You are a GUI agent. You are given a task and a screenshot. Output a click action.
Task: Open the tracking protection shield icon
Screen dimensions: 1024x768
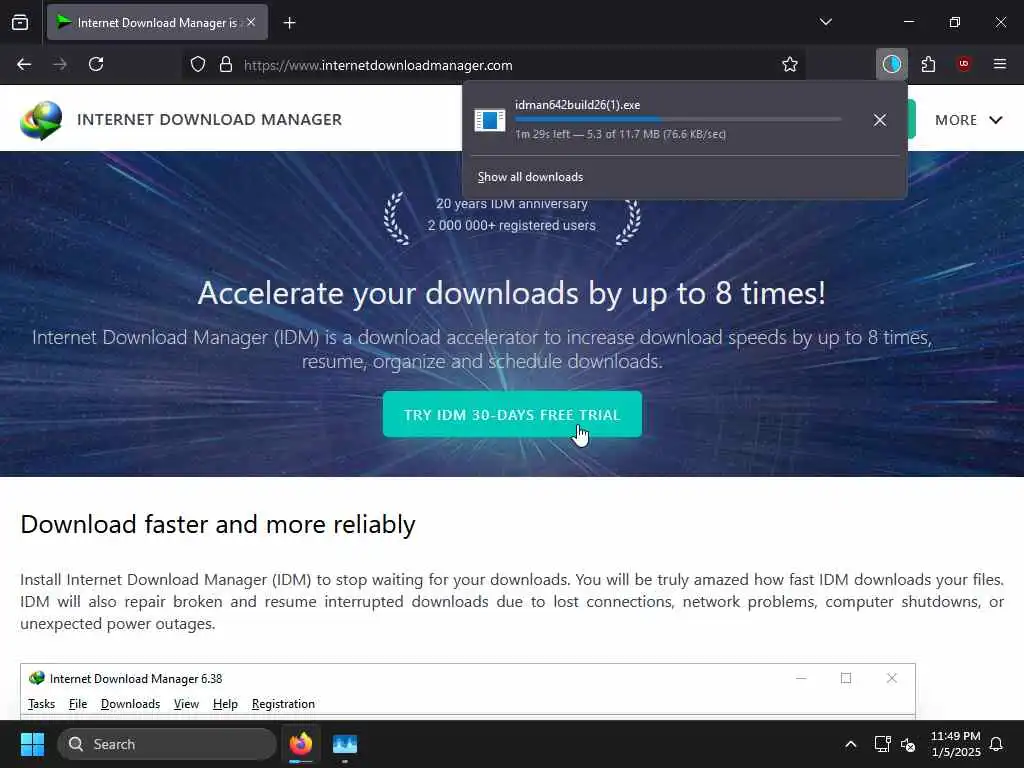point(198,64)
